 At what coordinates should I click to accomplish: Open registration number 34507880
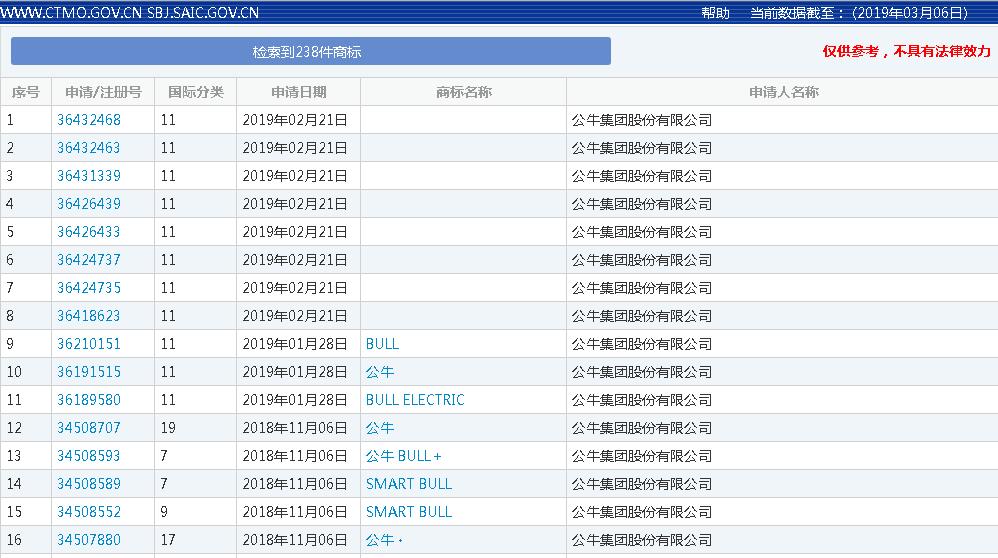88,540
